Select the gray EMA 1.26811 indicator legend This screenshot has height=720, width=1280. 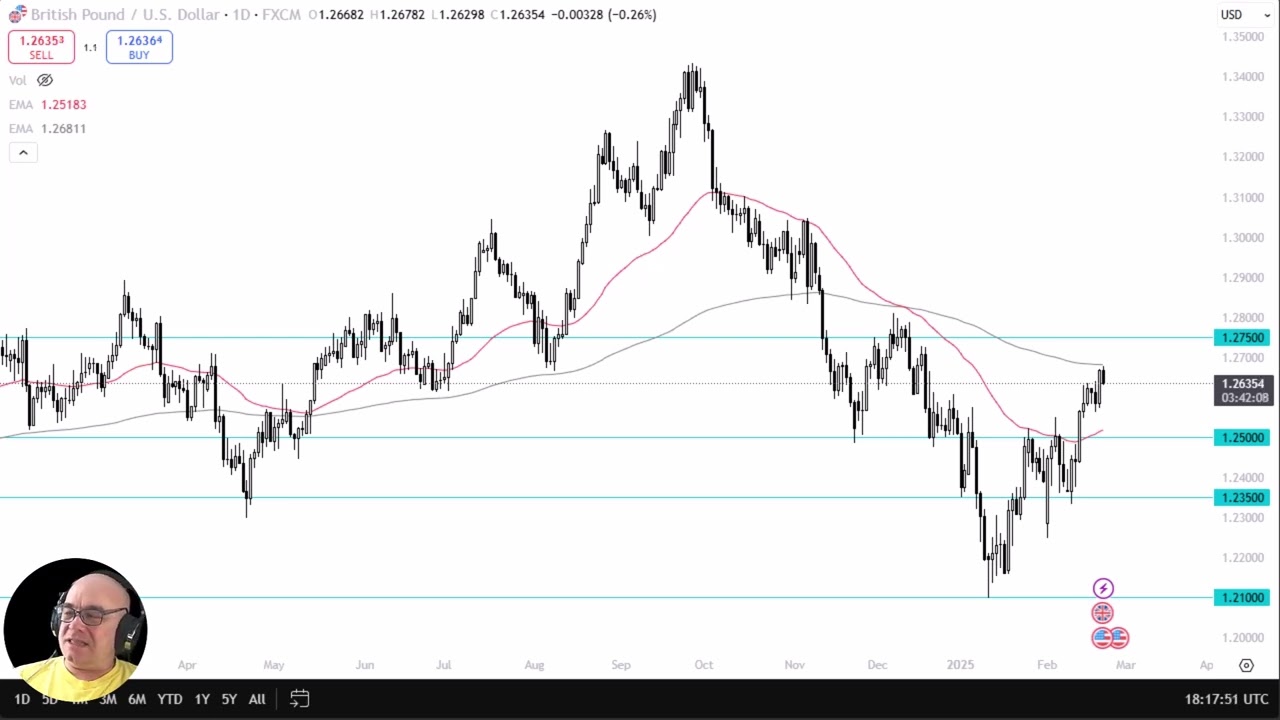[48, 129]
